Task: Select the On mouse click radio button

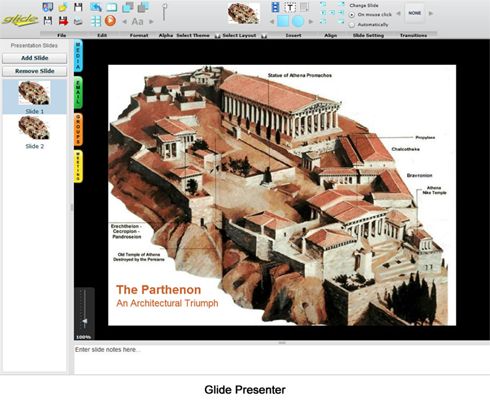Action: pyautogui.click(x=351, y=15)
